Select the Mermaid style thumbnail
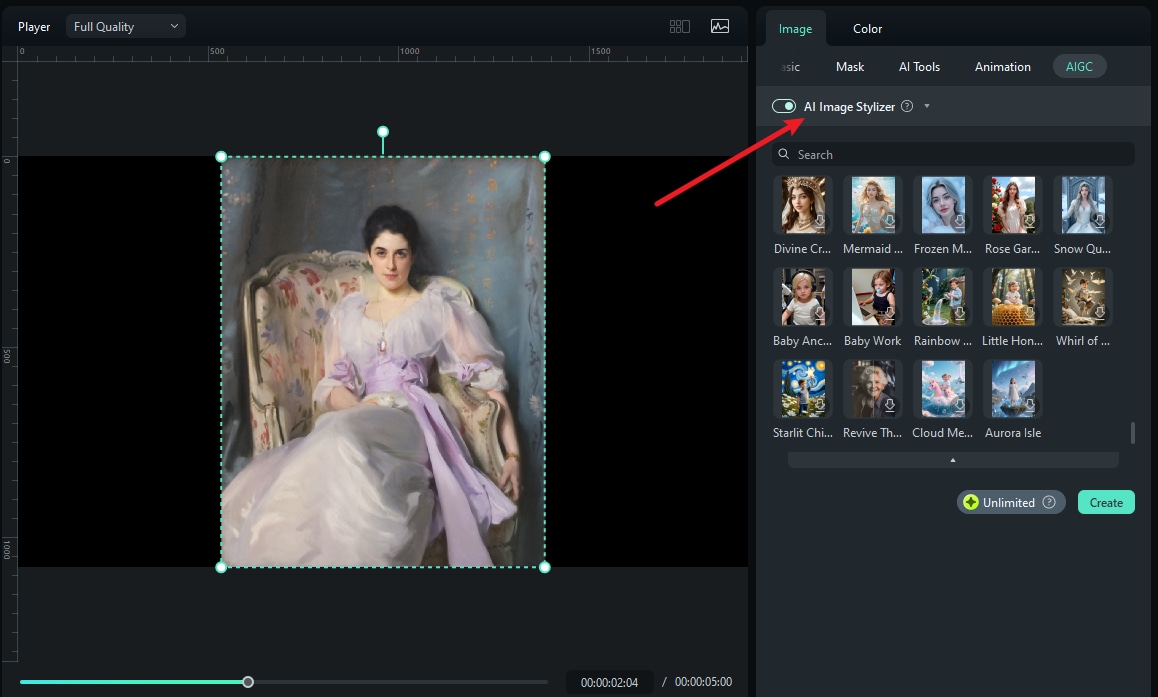1158x697 pixels. point(873,205)
